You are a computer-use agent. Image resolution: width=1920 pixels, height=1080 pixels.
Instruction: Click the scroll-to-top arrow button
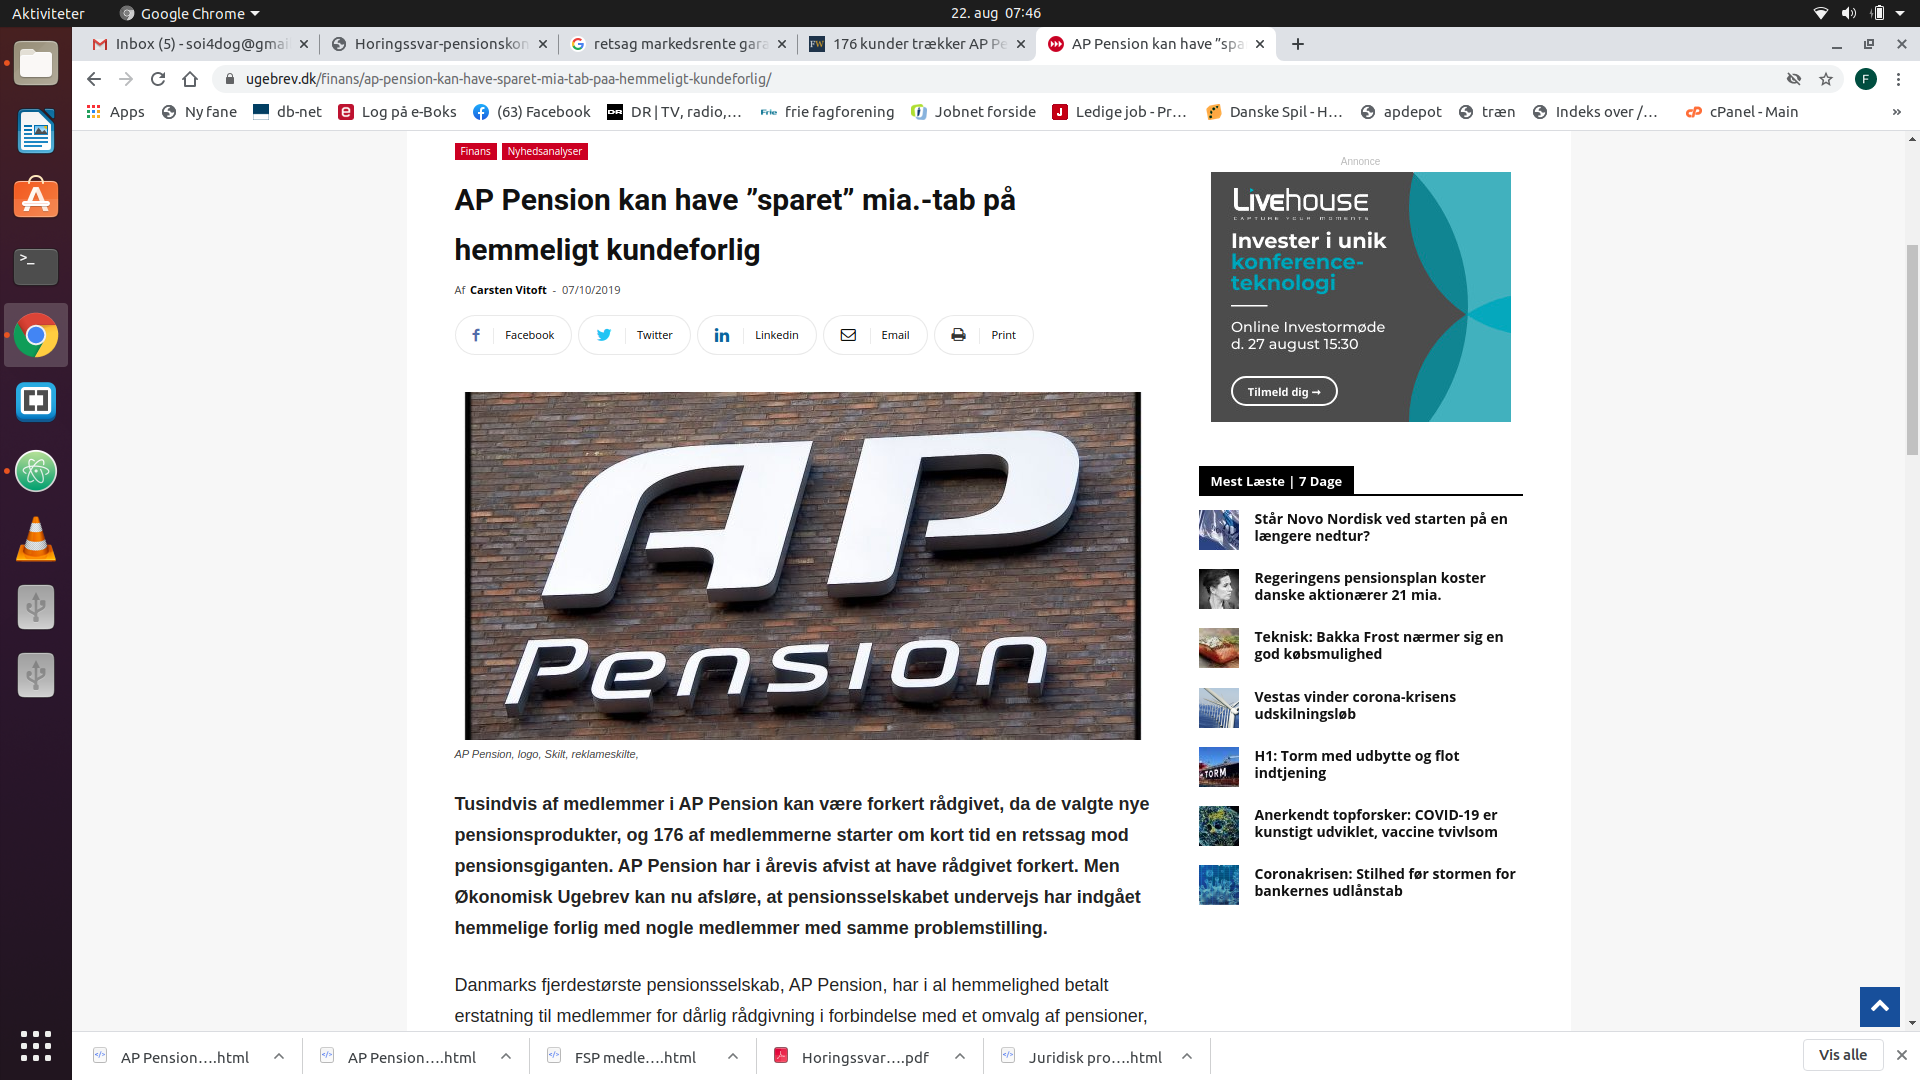tap(1879, 1006)
